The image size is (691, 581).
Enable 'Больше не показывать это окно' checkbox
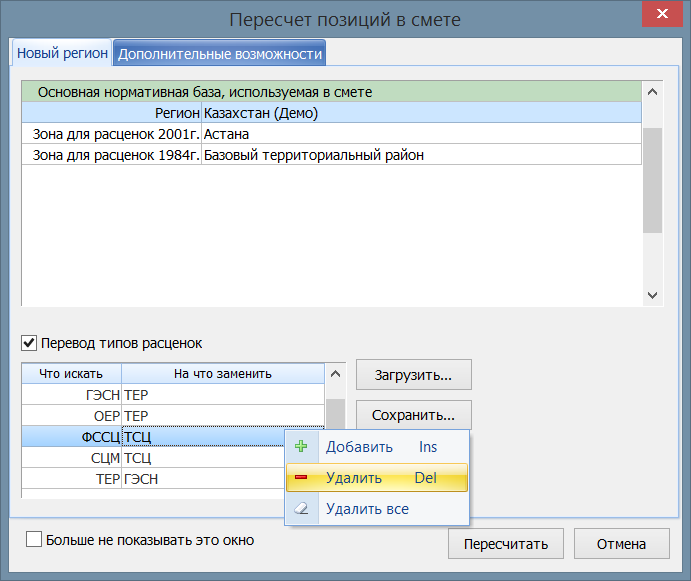click(x=35, y=540)
